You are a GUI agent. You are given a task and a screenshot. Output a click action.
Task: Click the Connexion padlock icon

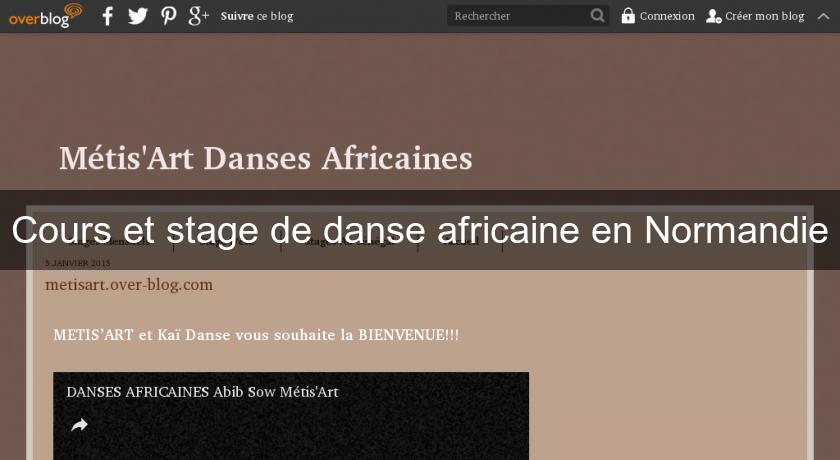628,16
